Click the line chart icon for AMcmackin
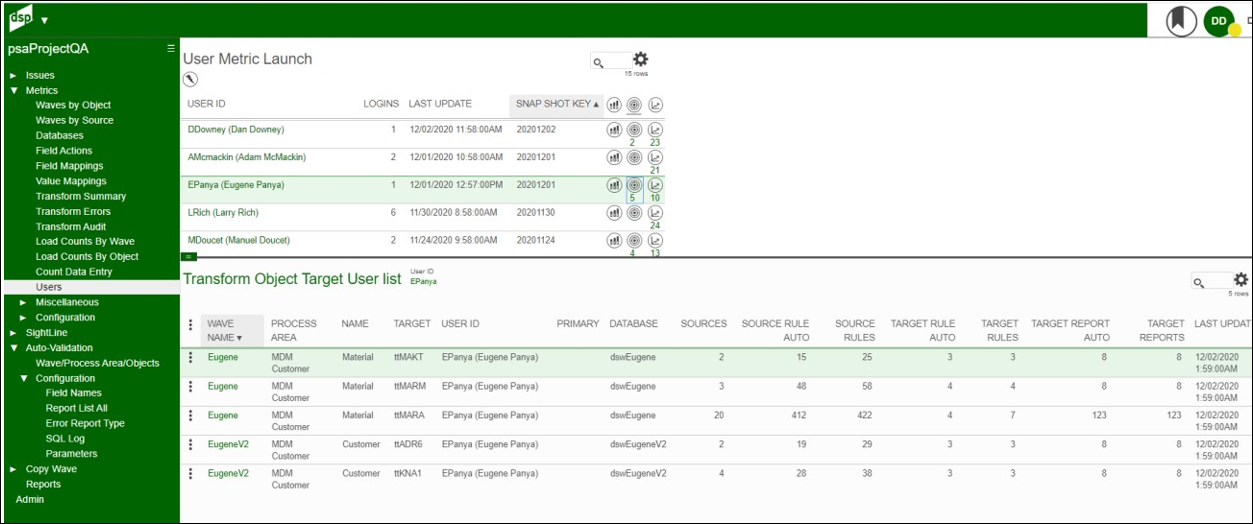The width and height of the screenshot is (1253, 524). [x=655, y=157]
